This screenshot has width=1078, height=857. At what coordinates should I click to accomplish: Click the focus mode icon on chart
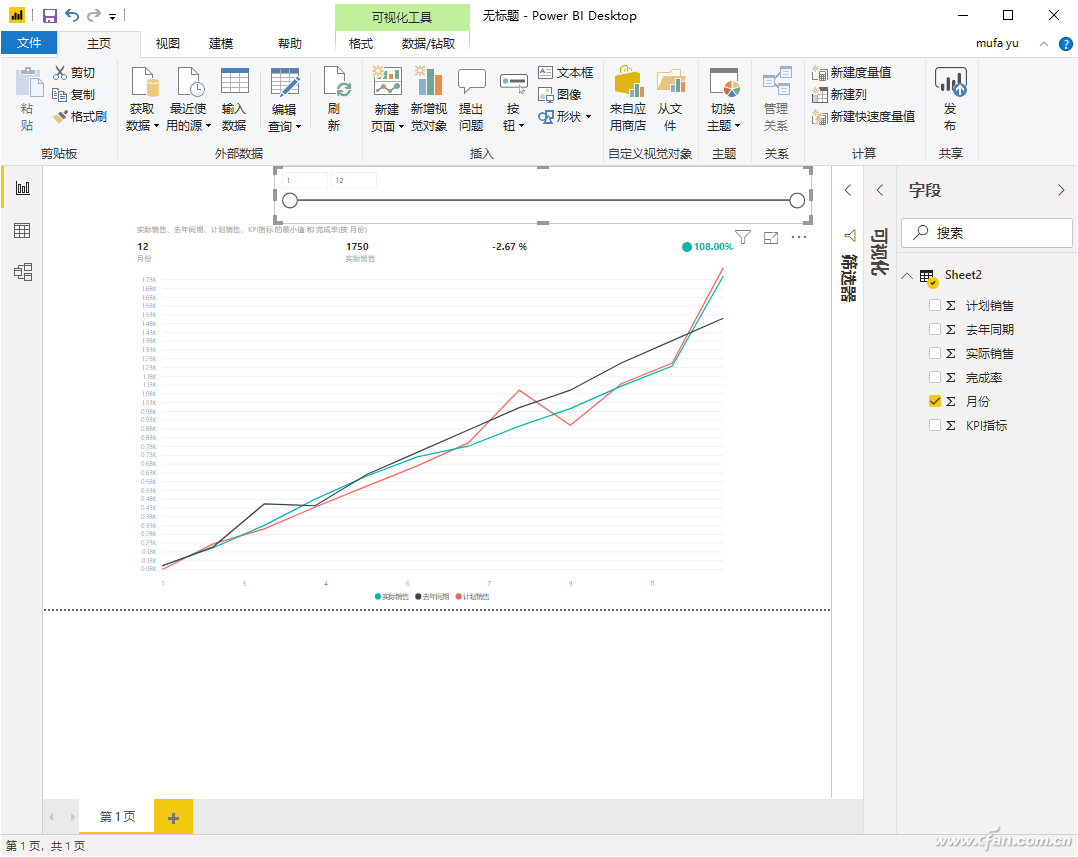coord(771,237)
